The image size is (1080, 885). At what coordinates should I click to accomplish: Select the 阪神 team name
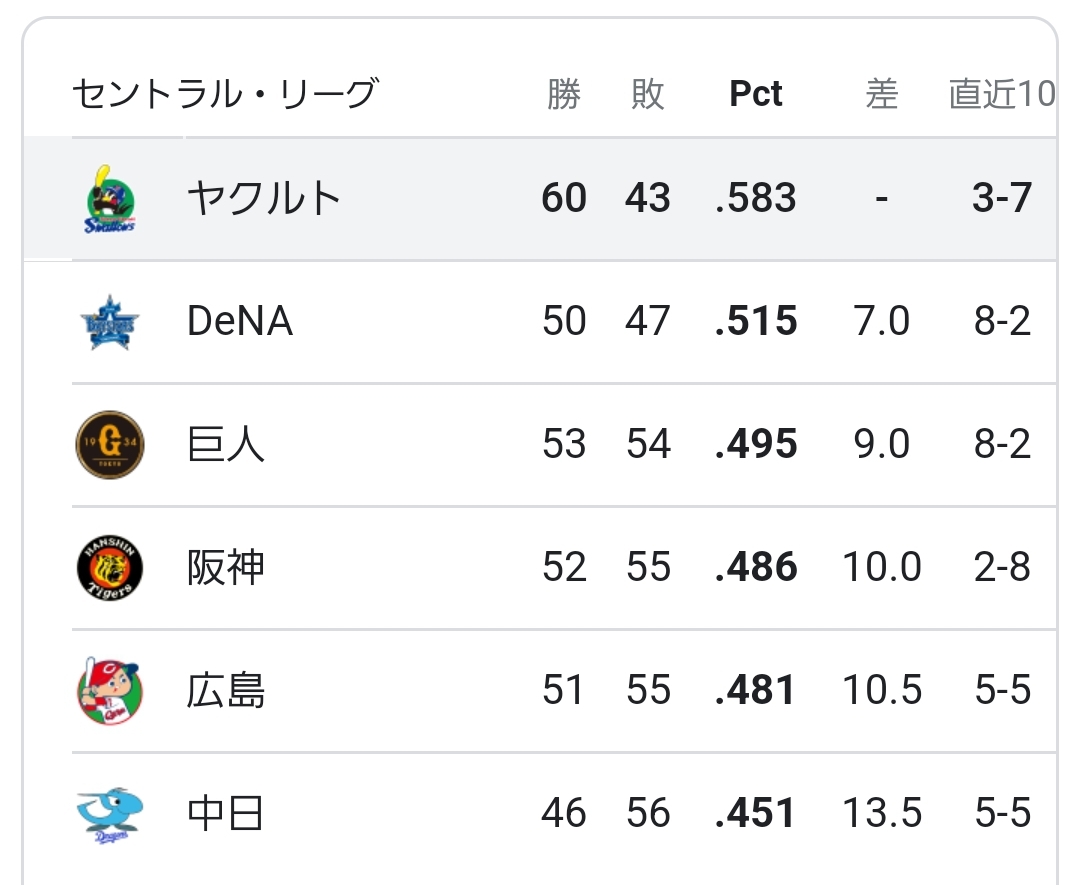[x=226, y=568]
